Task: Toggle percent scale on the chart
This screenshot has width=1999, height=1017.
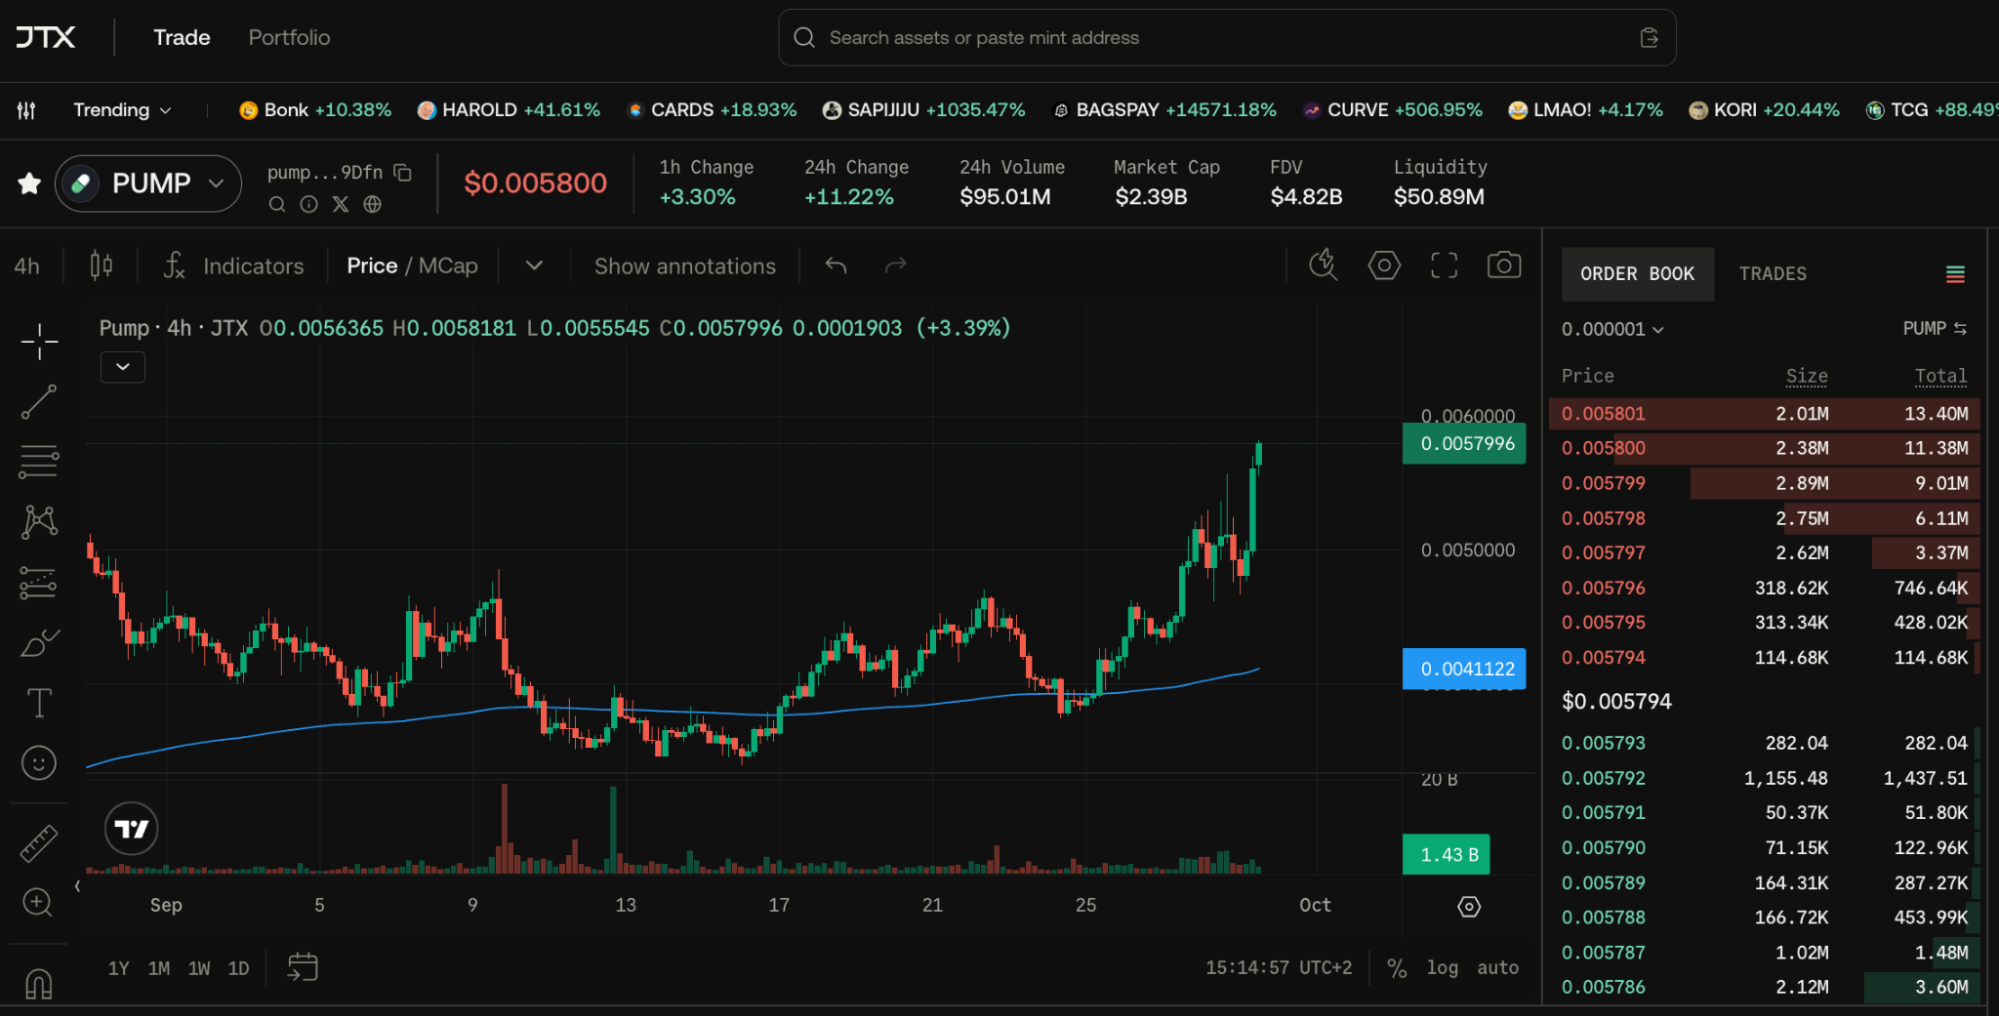Action: click(x=1397, y=968)
